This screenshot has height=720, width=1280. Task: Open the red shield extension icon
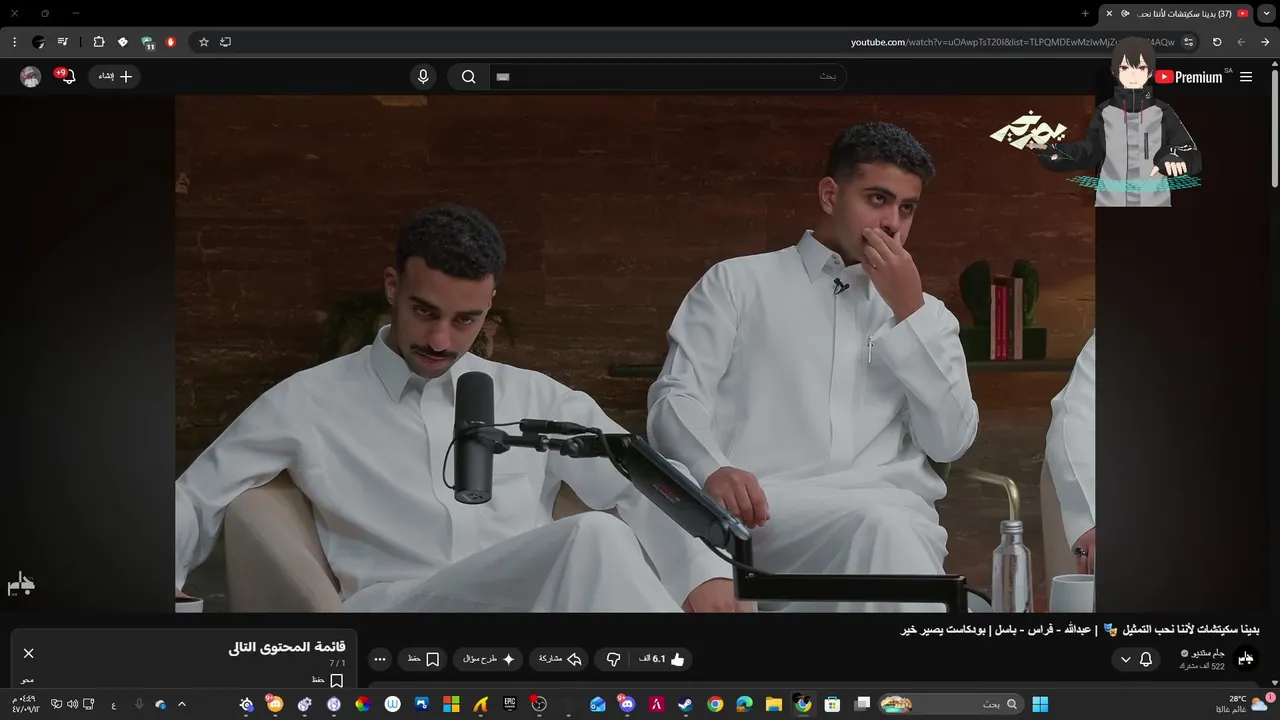tap(171, 42)
